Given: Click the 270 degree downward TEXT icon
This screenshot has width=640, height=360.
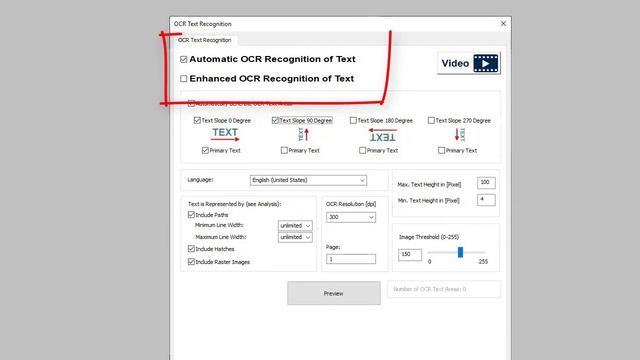Looking at the screenshot, I should (460, 134).
